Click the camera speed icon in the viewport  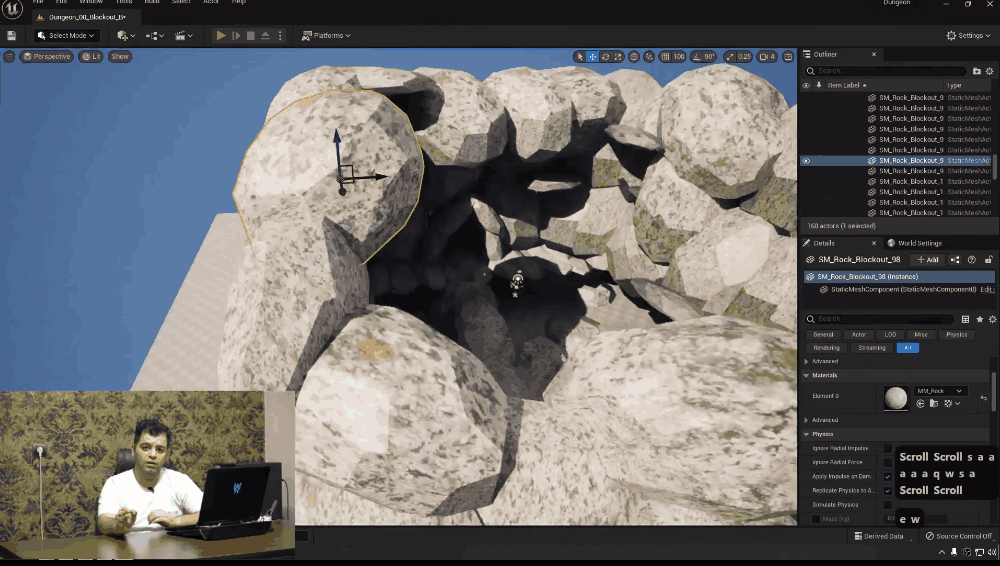pos(765,57)
